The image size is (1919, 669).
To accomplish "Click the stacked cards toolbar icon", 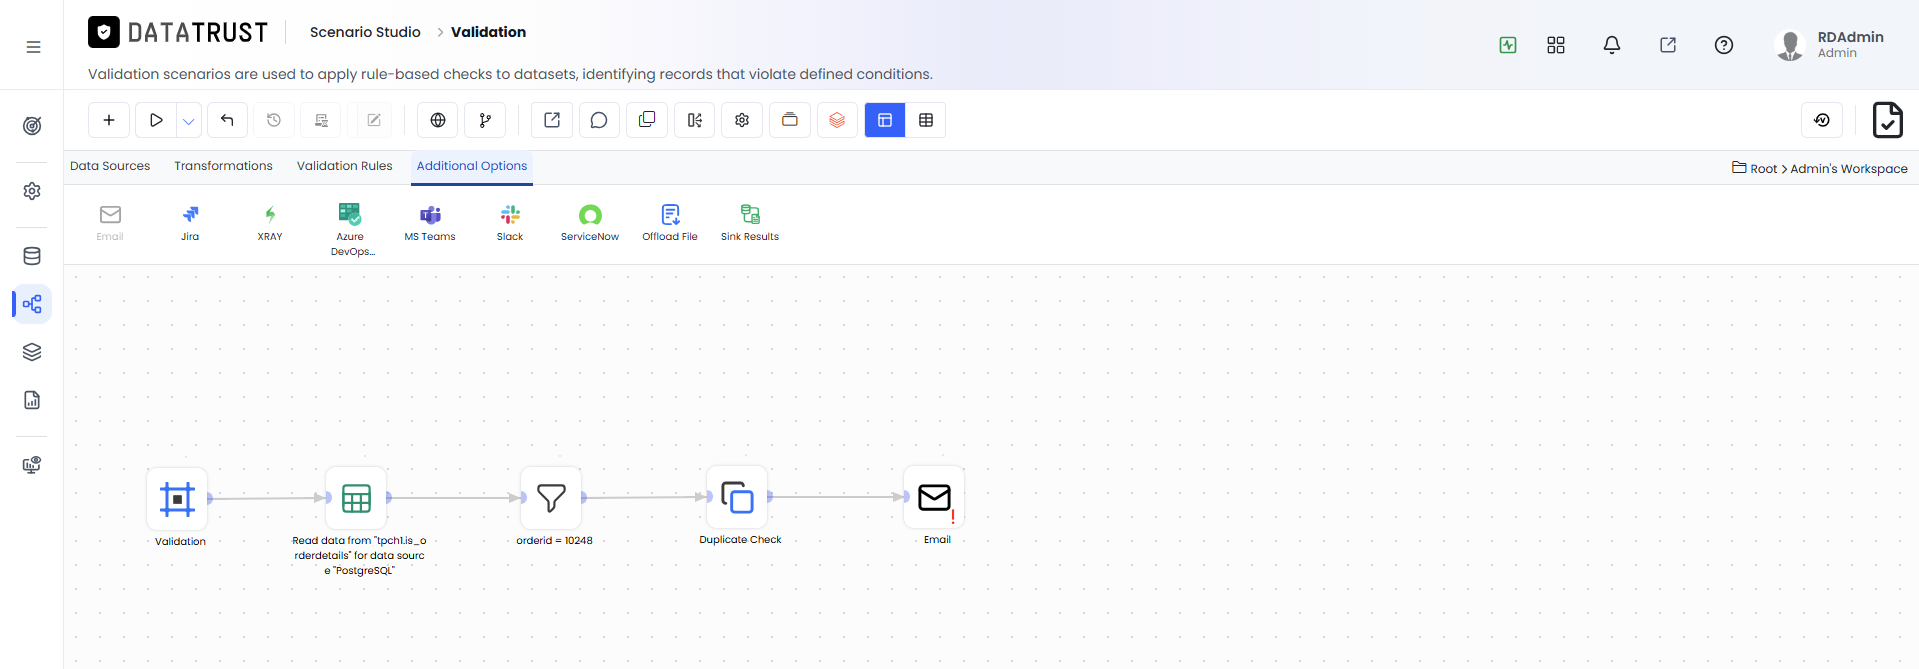I will pyautogui.click(x=790, y=120).
